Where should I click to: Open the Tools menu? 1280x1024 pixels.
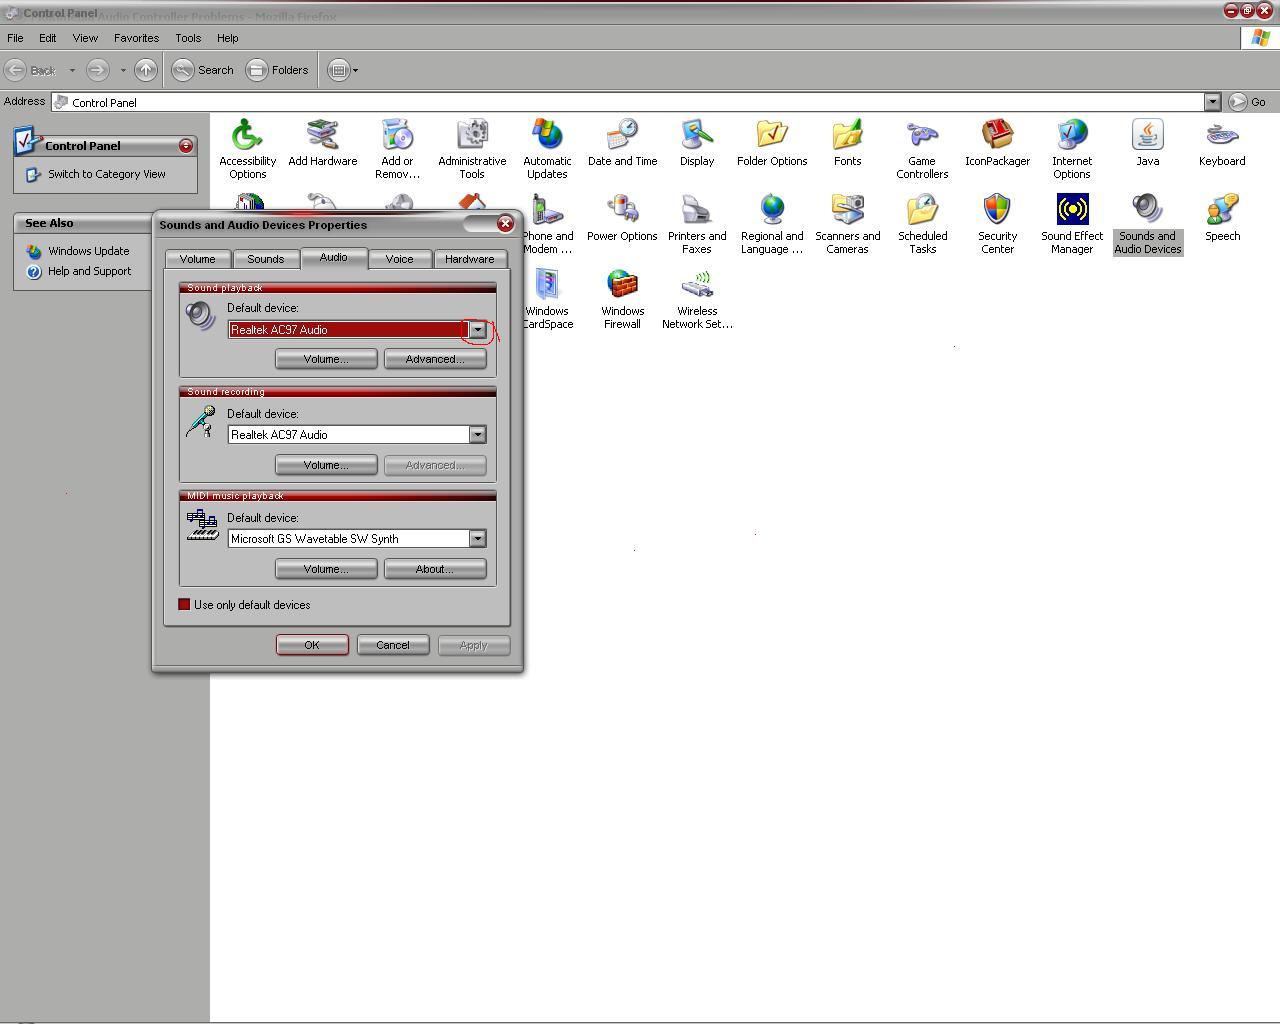(x=188, y=38)
